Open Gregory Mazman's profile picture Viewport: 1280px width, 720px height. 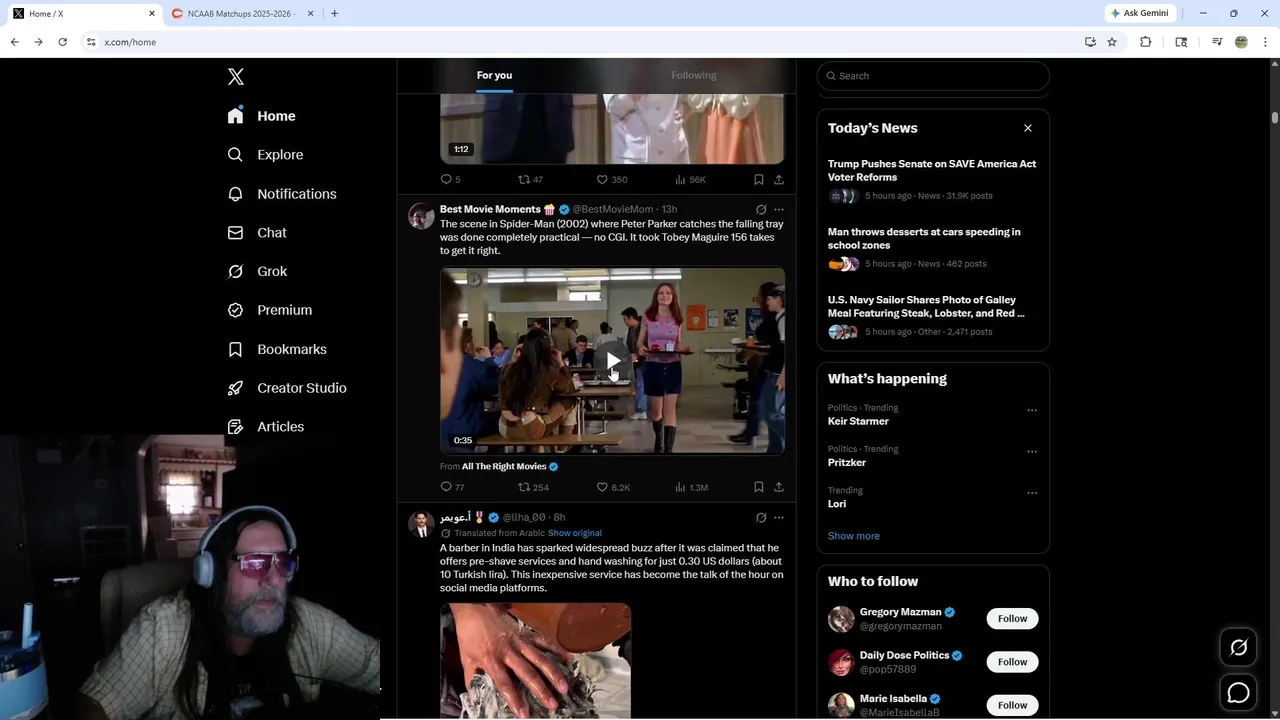pyautogui.click(x=841, y=619)
